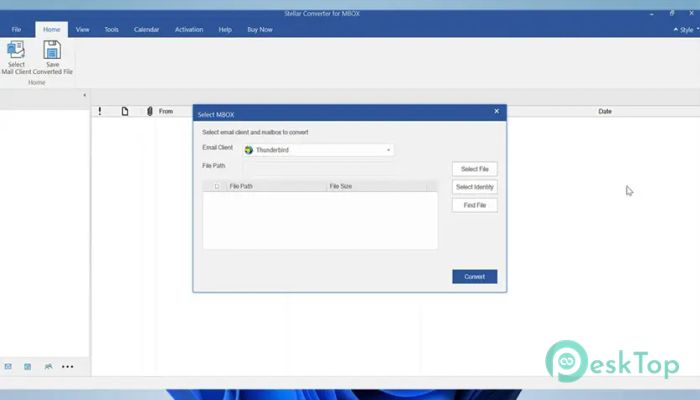The height and width of the screenshot is (400, 700).
Task: Switch to the Home ribbon tab
Action: tap(51, 29)
